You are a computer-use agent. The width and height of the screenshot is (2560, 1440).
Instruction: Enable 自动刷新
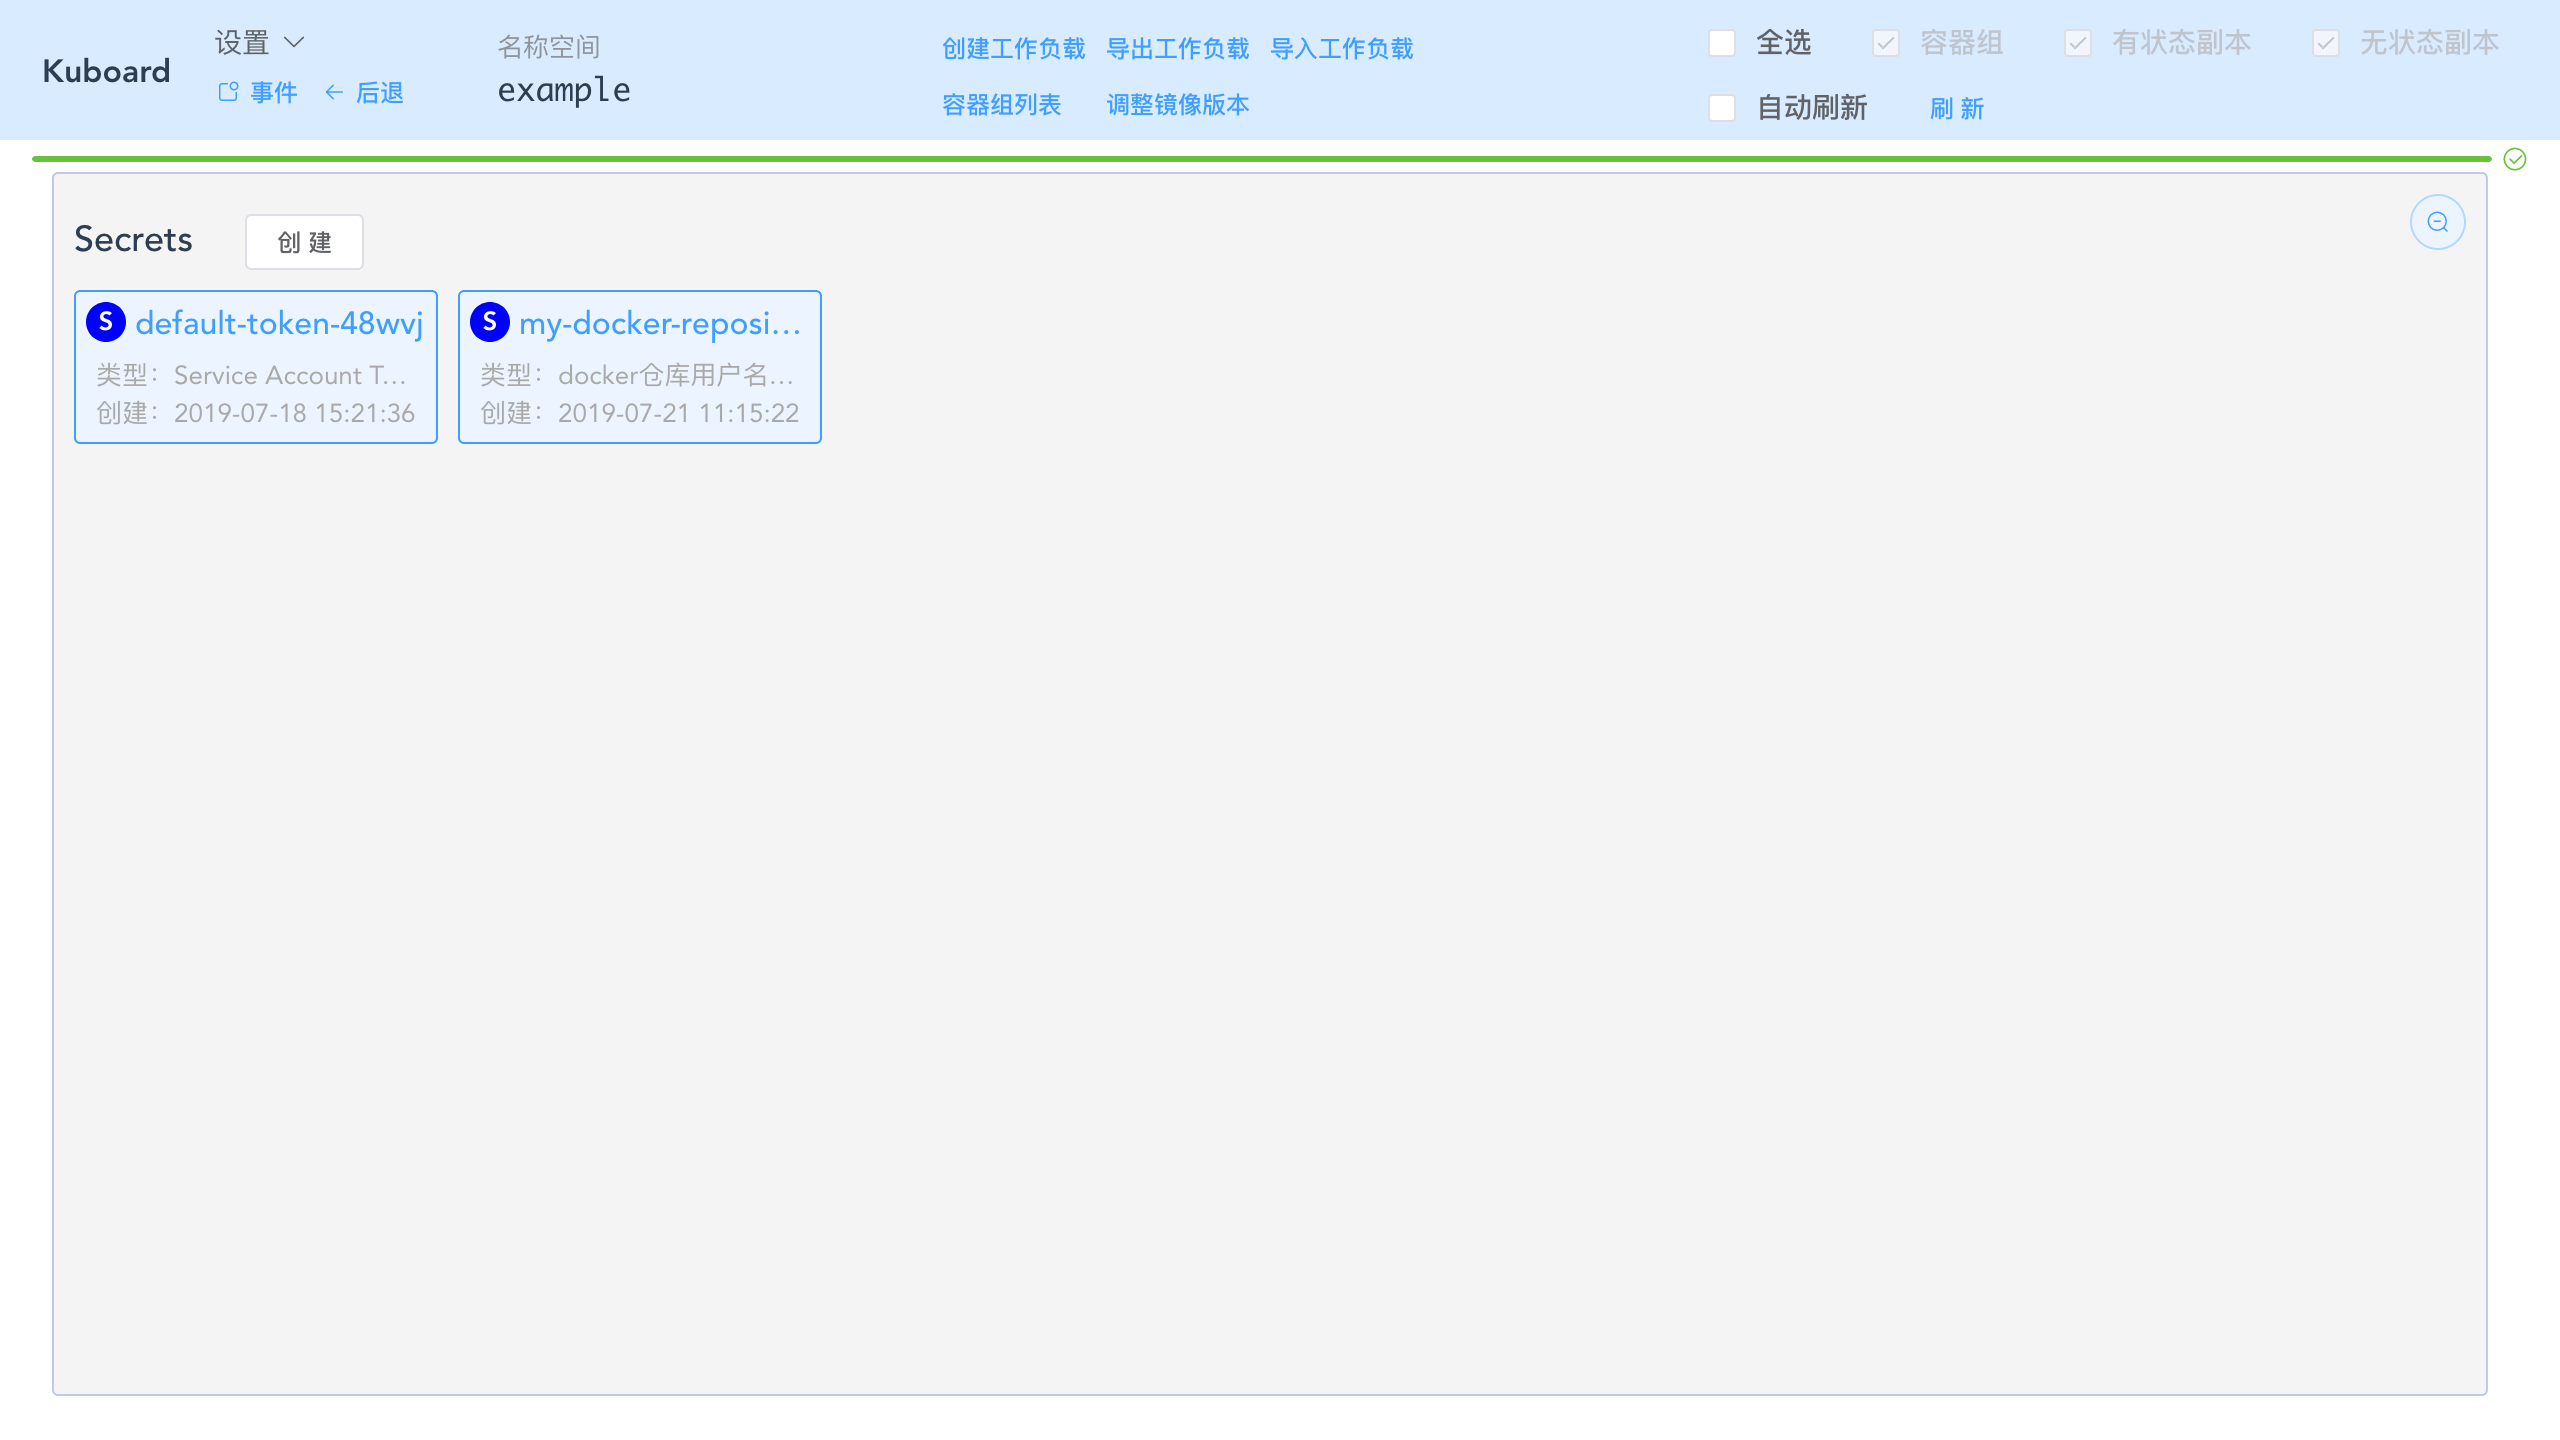coord(1722,108)
